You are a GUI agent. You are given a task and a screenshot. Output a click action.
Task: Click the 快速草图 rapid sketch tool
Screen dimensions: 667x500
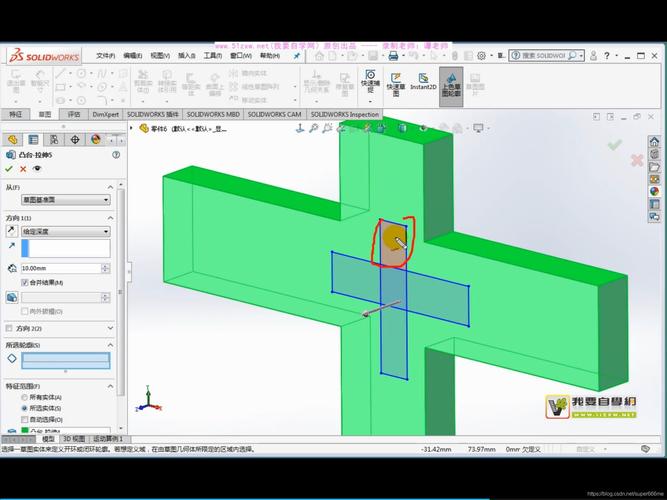(x=396, y=84)
